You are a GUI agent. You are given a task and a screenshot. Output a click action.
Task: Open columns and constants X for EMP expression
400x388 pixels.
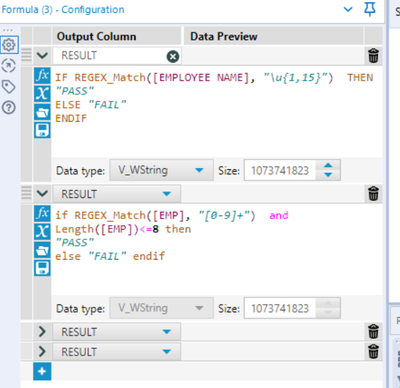coord(42,231)
